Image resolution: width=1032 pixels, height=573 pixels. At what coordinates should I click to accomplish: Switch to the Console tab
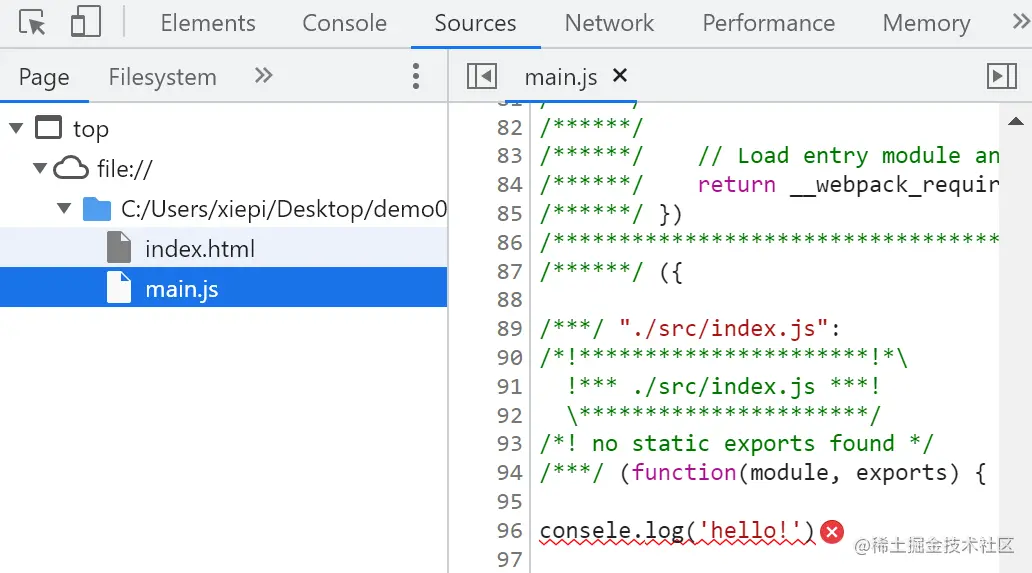[344, 23]
